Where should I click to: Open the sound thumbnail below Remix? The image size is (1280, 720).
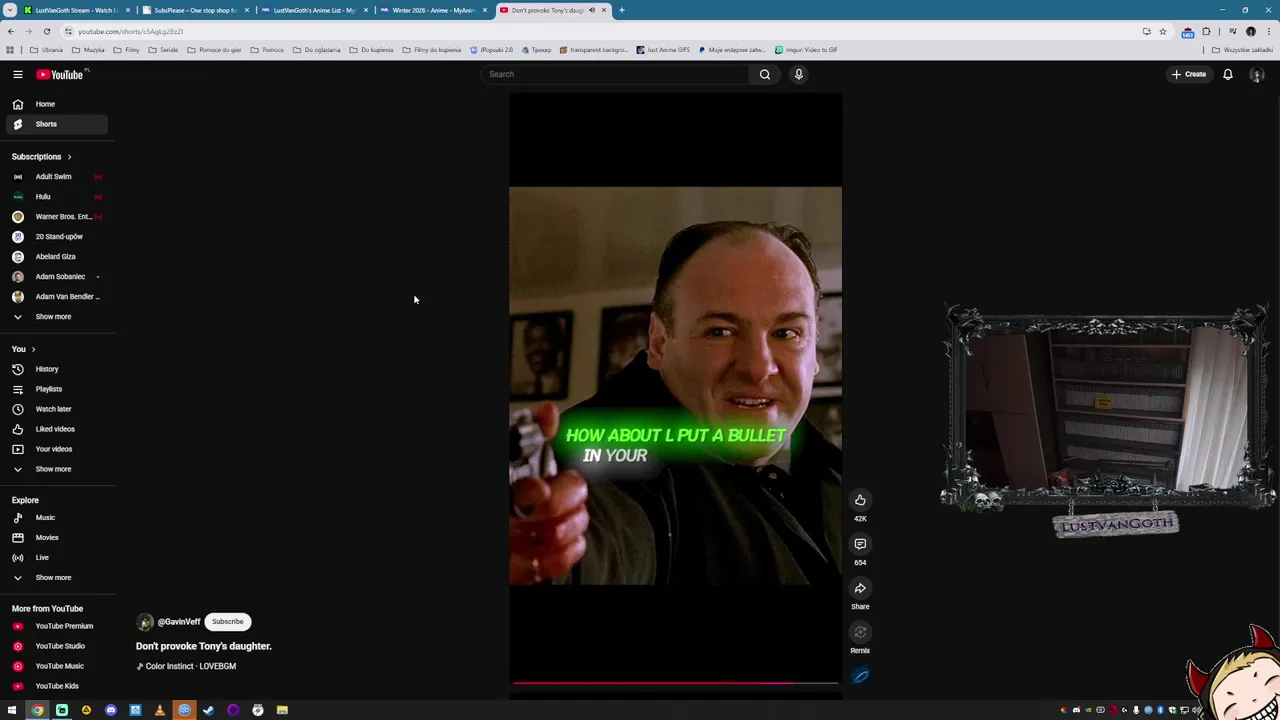pyautogui.click(x=860, y=676)
